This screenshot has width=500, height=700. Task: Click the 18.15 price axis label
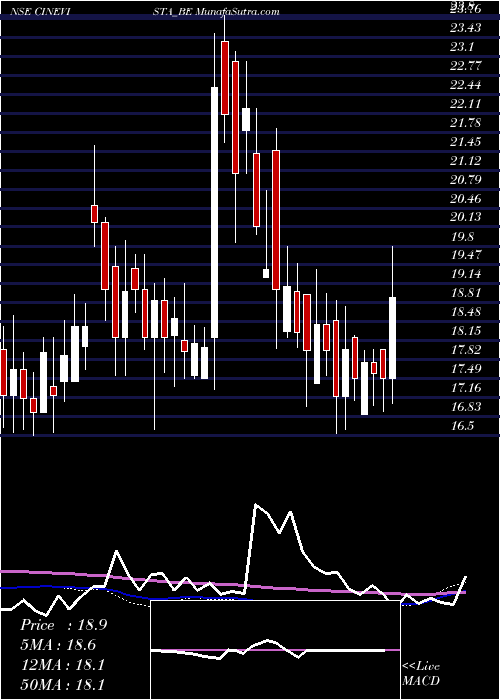coord(466,331)
